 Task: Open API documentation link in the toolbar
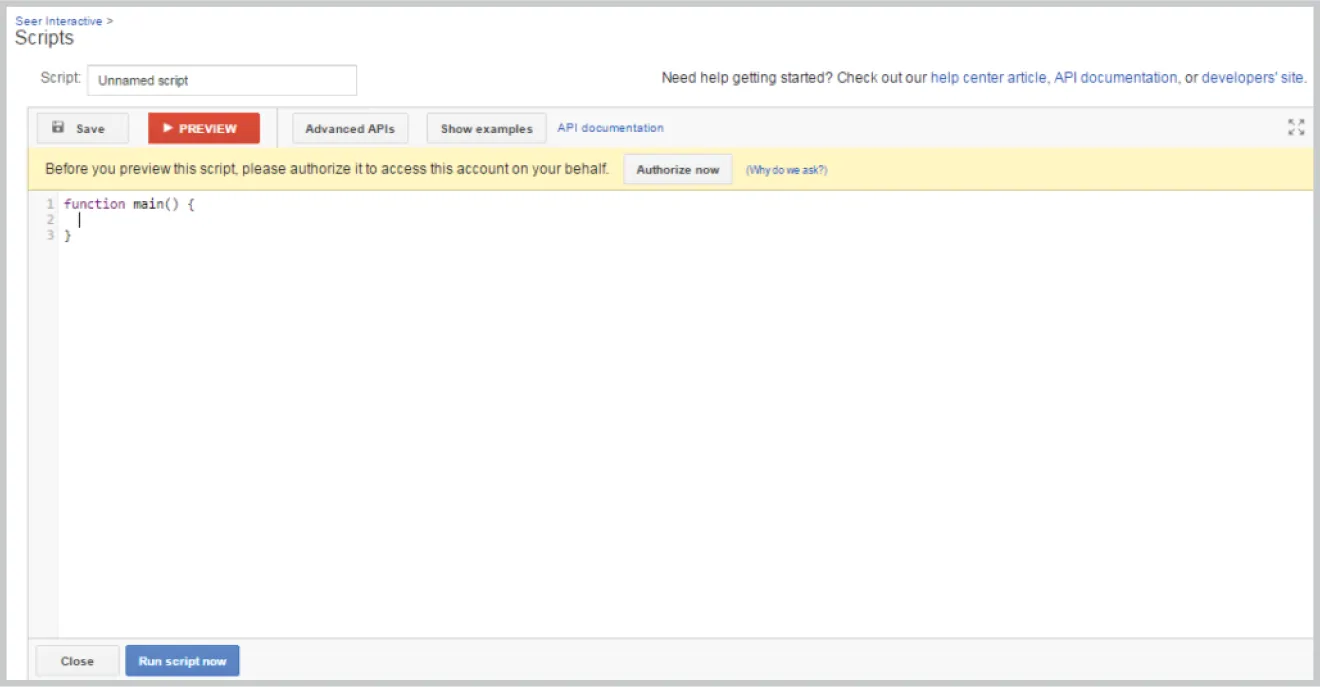pos(610,128)
